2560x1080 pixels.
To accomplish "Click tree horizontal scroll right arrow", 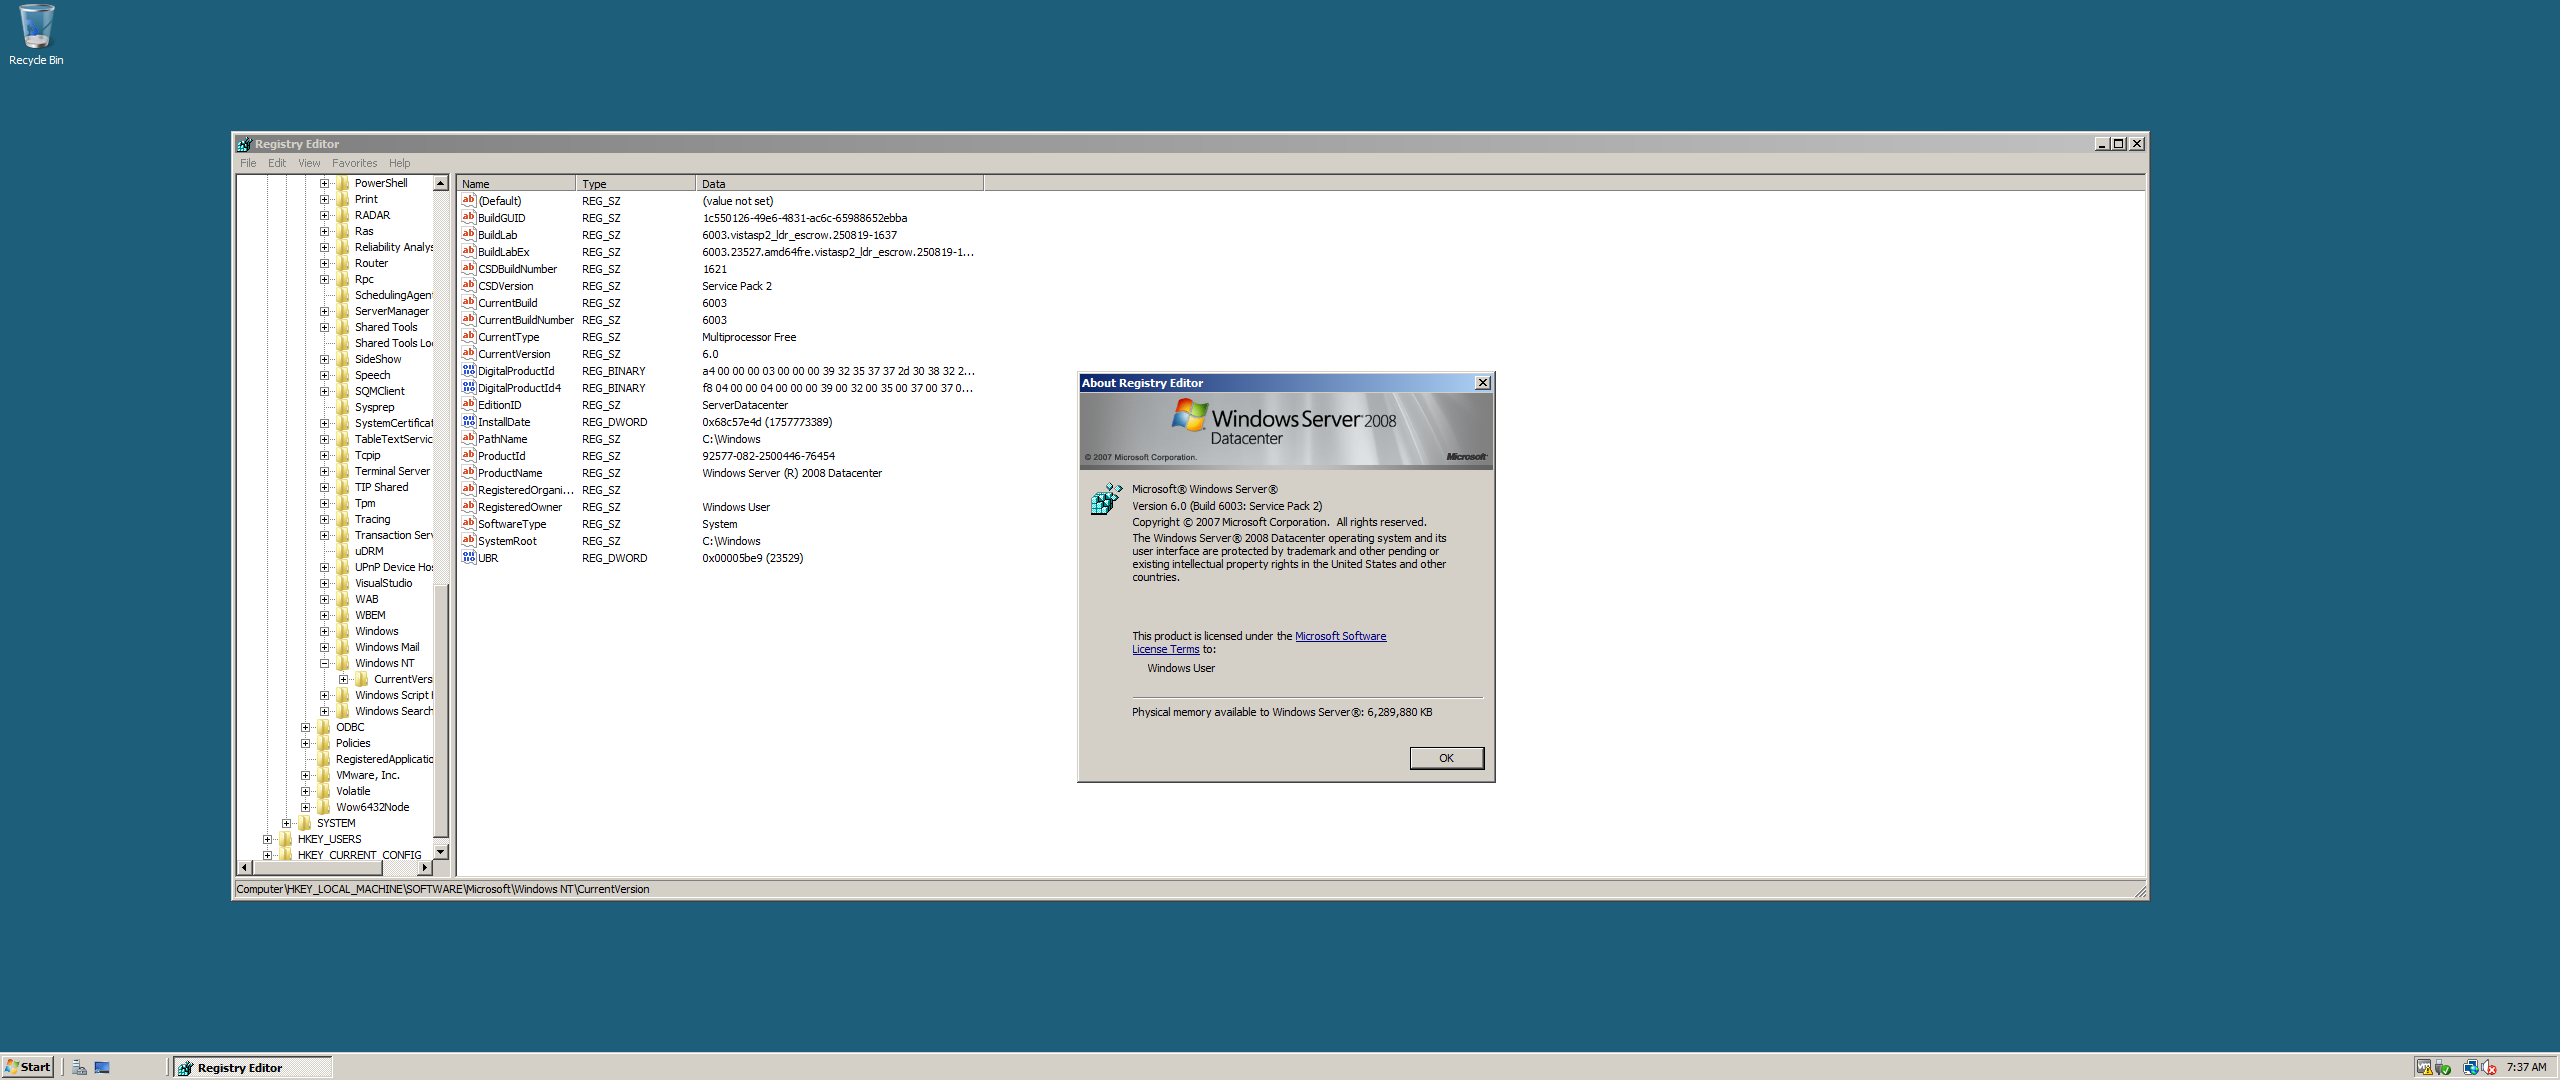I will click(426, 867).
